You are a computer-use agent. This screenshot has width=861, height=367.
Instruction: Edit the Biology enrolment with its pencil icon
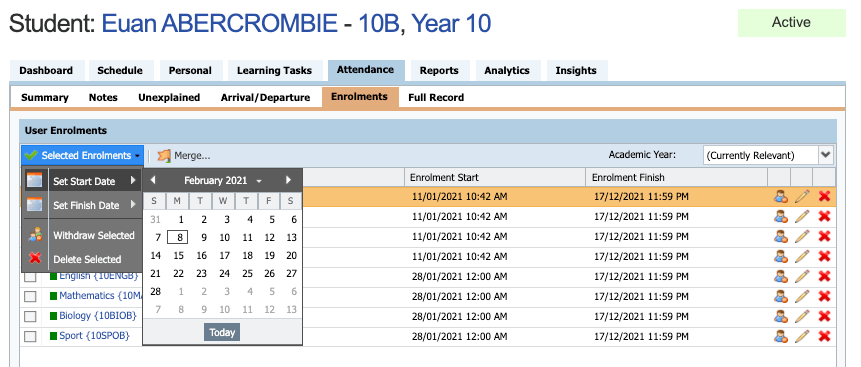(802, 316)
